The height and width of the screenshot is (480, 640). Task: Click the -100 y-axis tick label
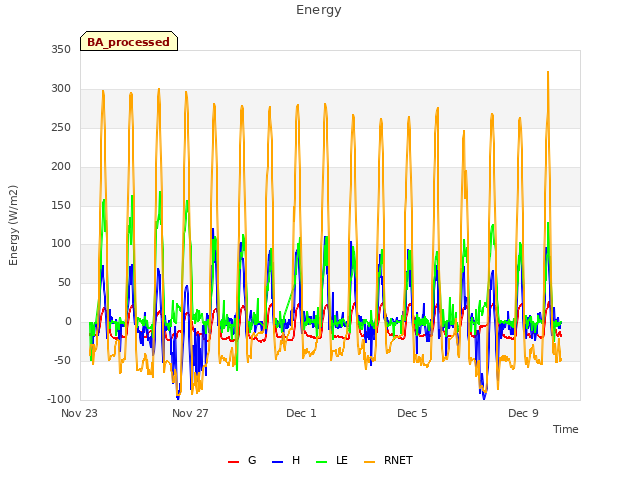pos(59,399)
